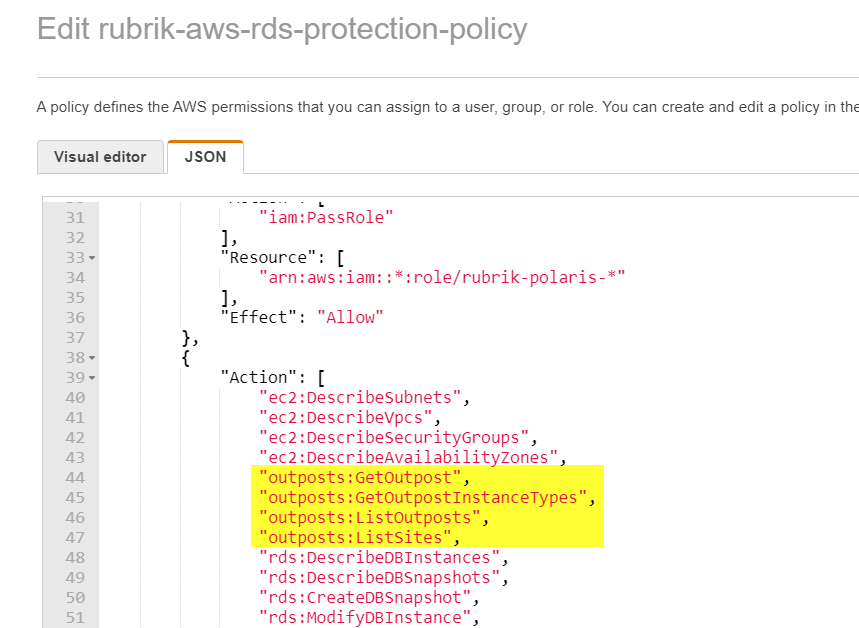Click line number 36 in the gutter
Image resolution: width=859 pixels, height=628 pixels.
(x=76, y=318)
